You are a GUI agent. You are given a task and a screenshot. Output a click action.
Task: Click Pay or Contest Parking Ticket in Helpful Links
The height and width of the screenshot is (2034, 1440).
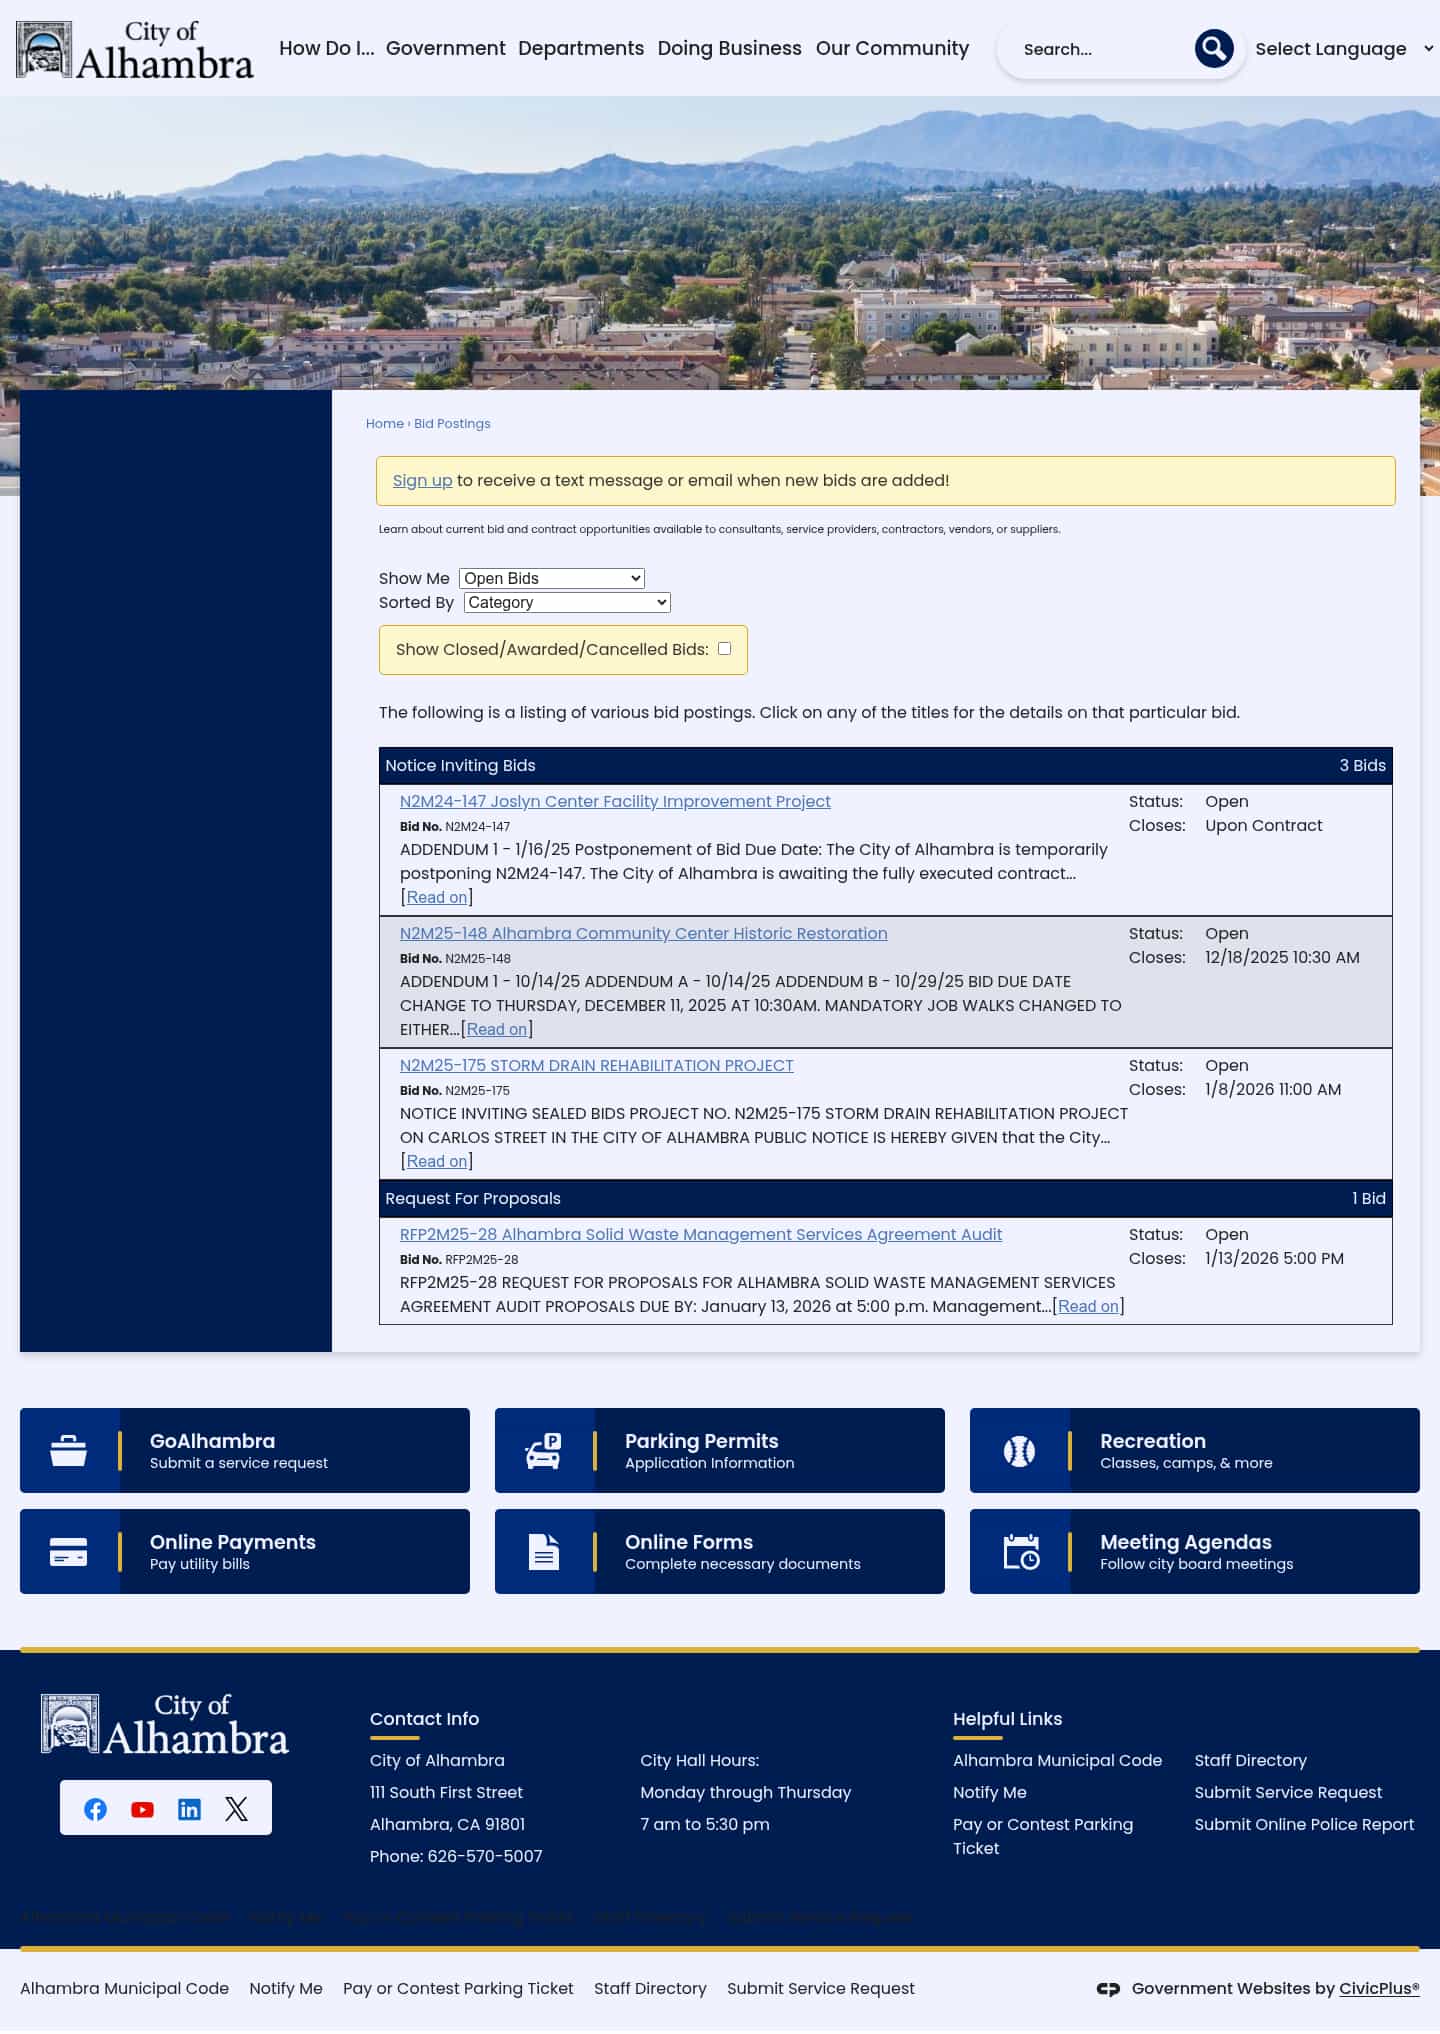coord(1043,1836)
